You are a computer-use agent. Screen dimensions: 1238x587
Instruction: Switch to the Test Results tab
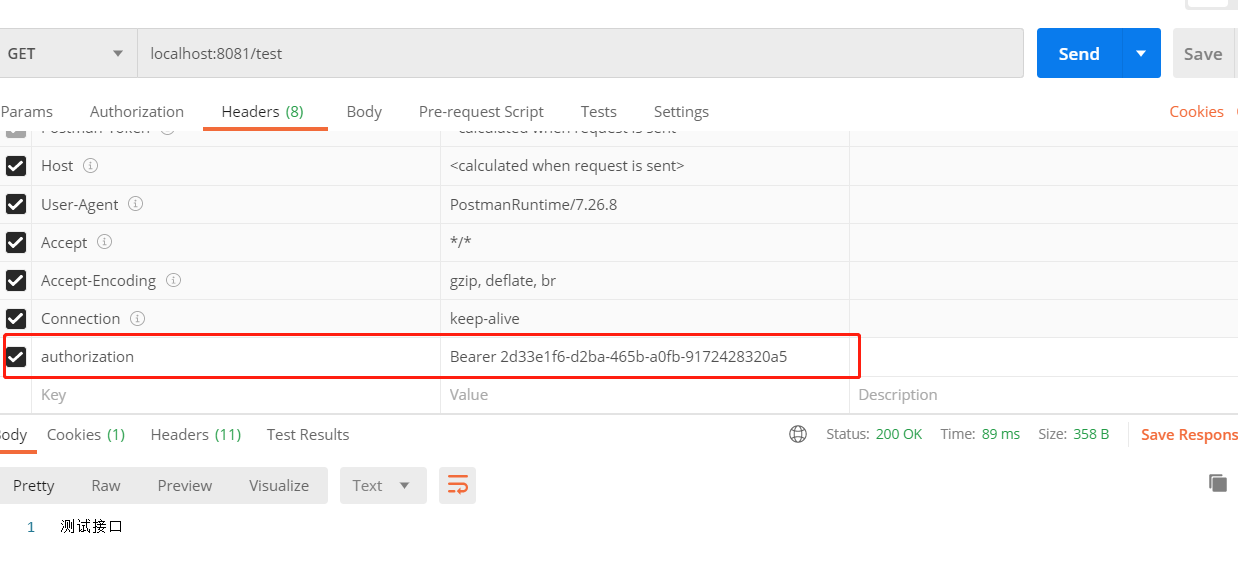pos(308,434)
